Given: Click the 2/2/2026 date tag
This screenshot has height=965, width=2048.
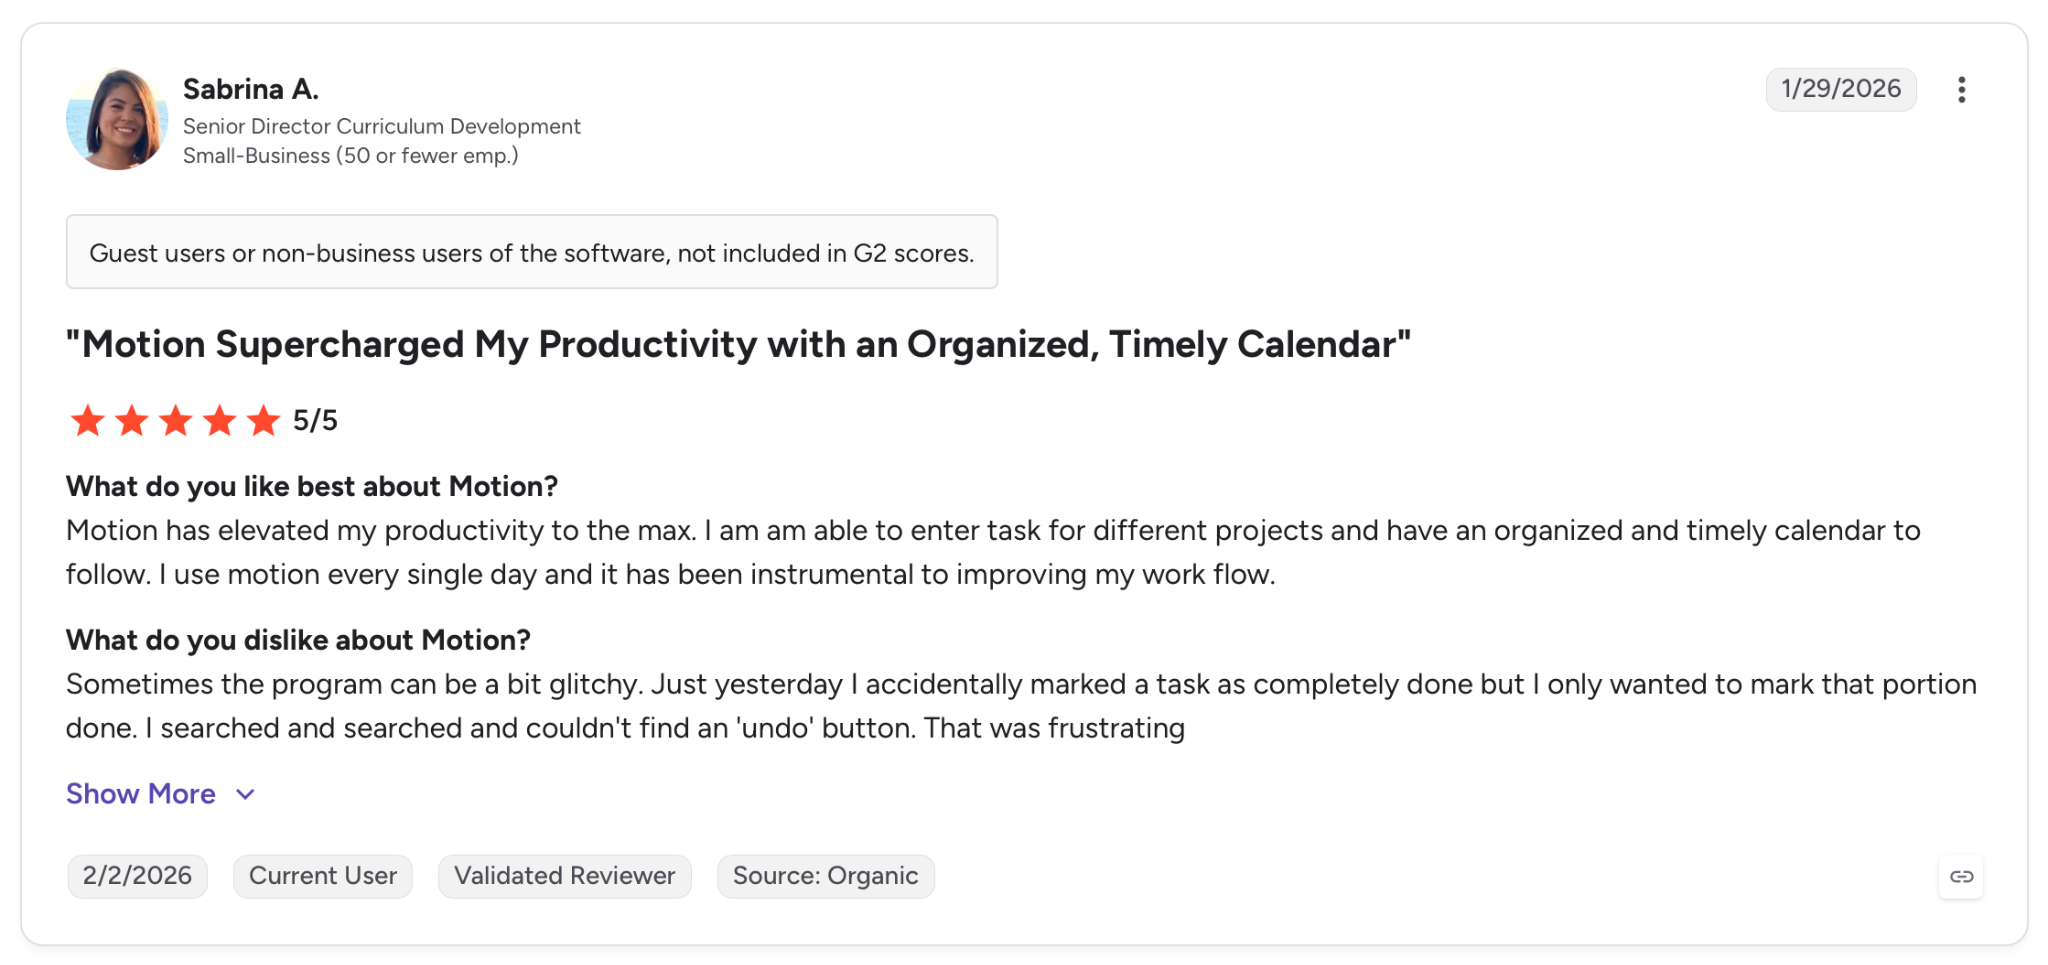Looking at the screenshot, I should pos(138,876).
